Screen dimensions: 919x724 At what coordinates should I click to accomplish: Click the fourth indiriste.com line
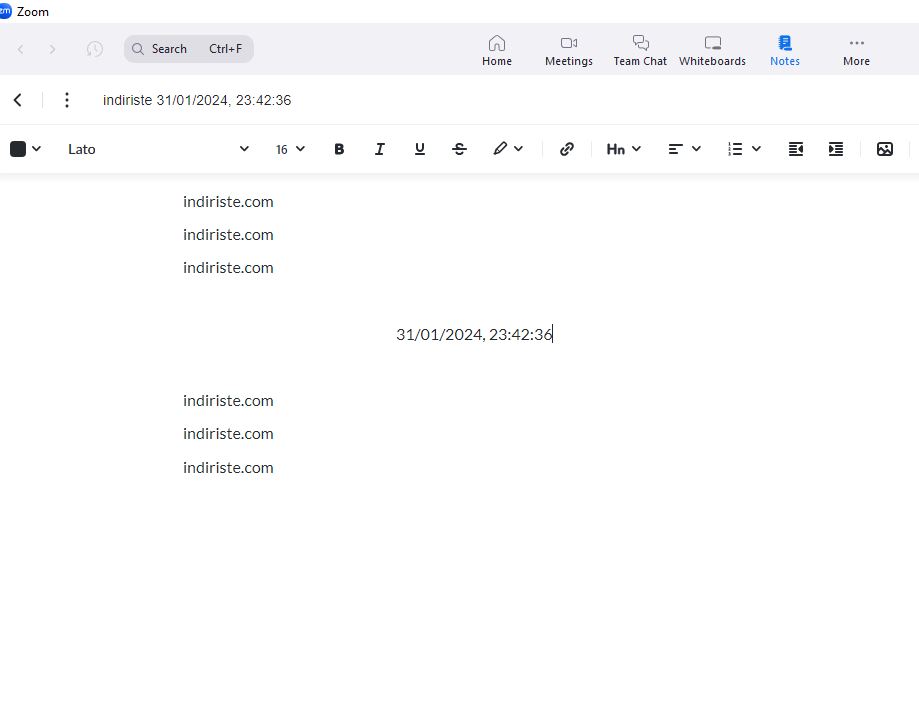click(x=228, y=401)
